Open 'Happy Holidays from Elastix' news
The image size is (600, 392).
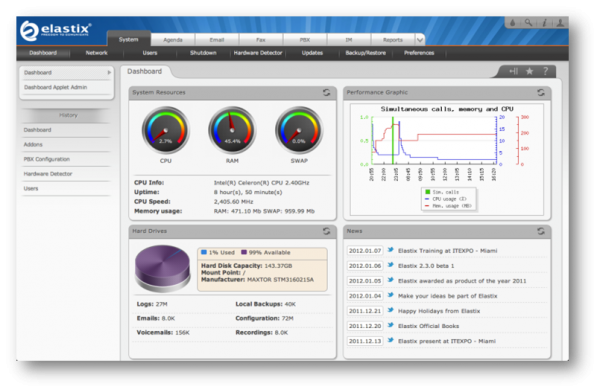click(439, 311)
